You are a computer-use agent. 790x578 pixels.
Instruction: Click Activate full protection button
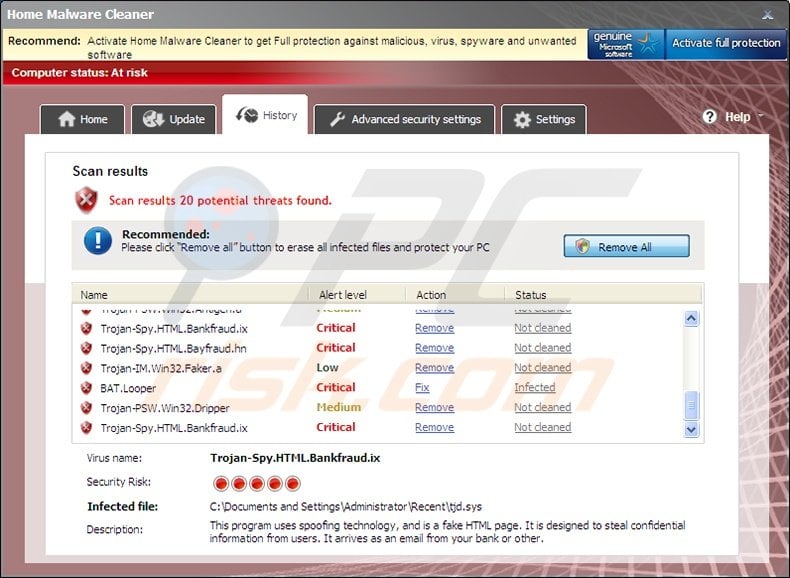(726, 44)
